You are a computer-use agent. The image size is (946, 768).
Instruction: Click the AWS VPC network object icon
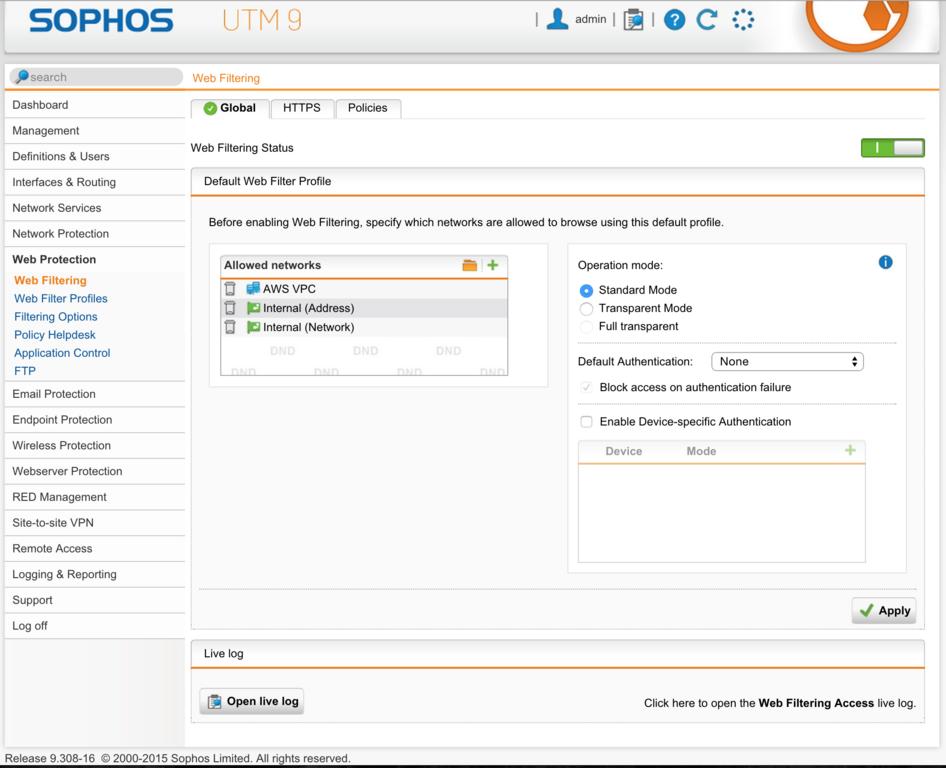point(253,288)
